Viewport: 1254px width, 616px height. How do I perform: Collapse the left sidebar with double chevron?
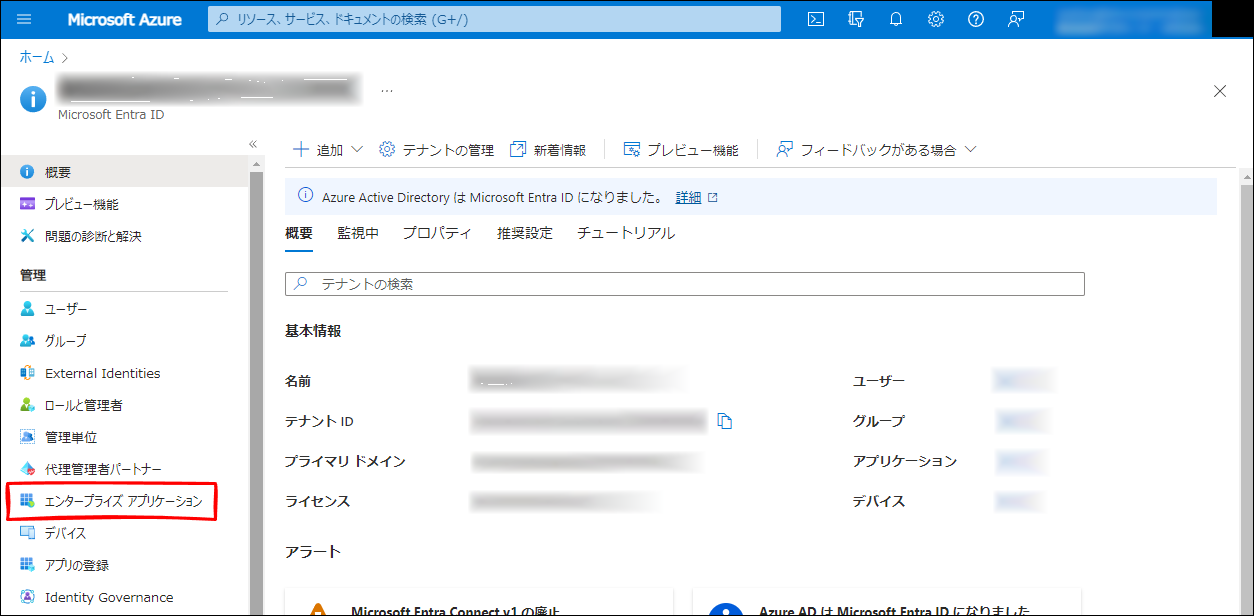[x=253, y=144]
